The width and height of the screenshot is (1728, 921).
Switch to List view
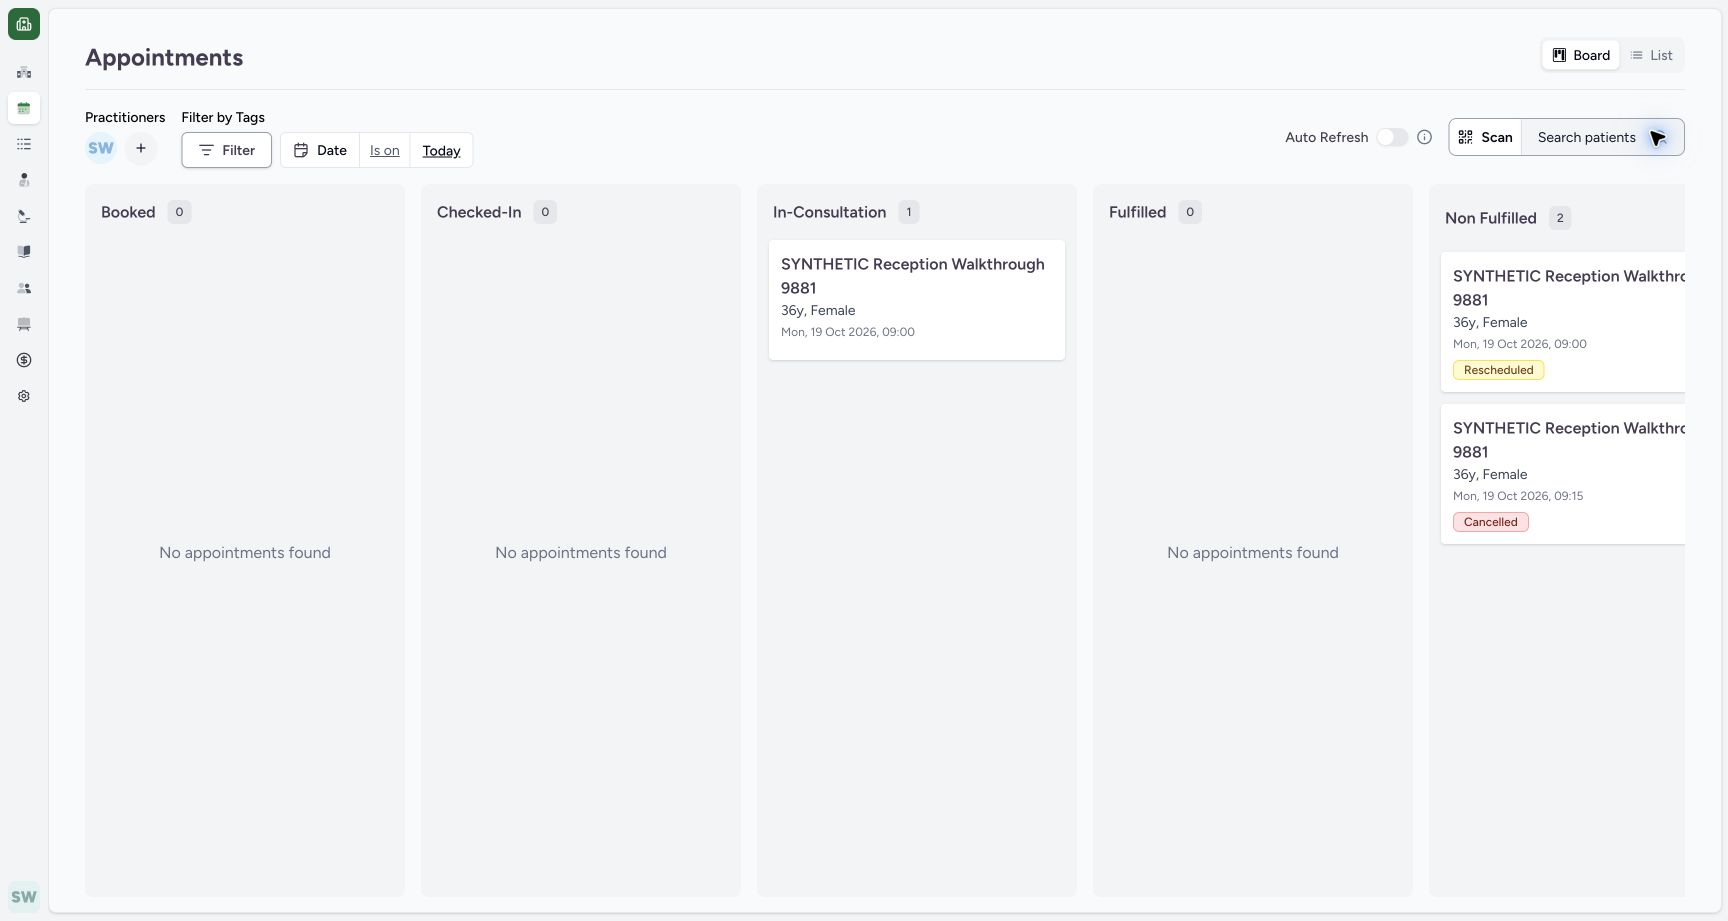[x=1651, y=55]
